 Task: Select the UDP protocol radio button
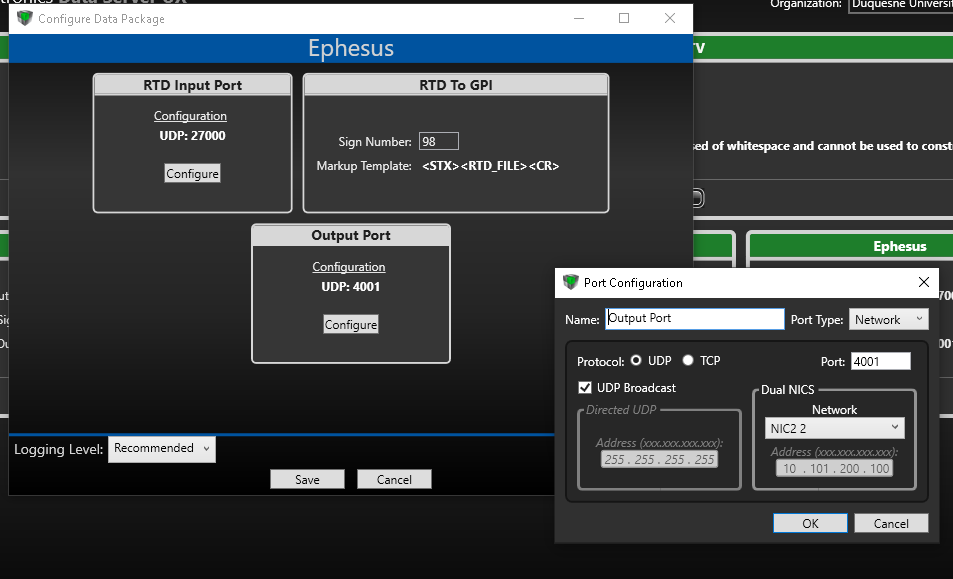pyautogui.click(x=636, y=361)
